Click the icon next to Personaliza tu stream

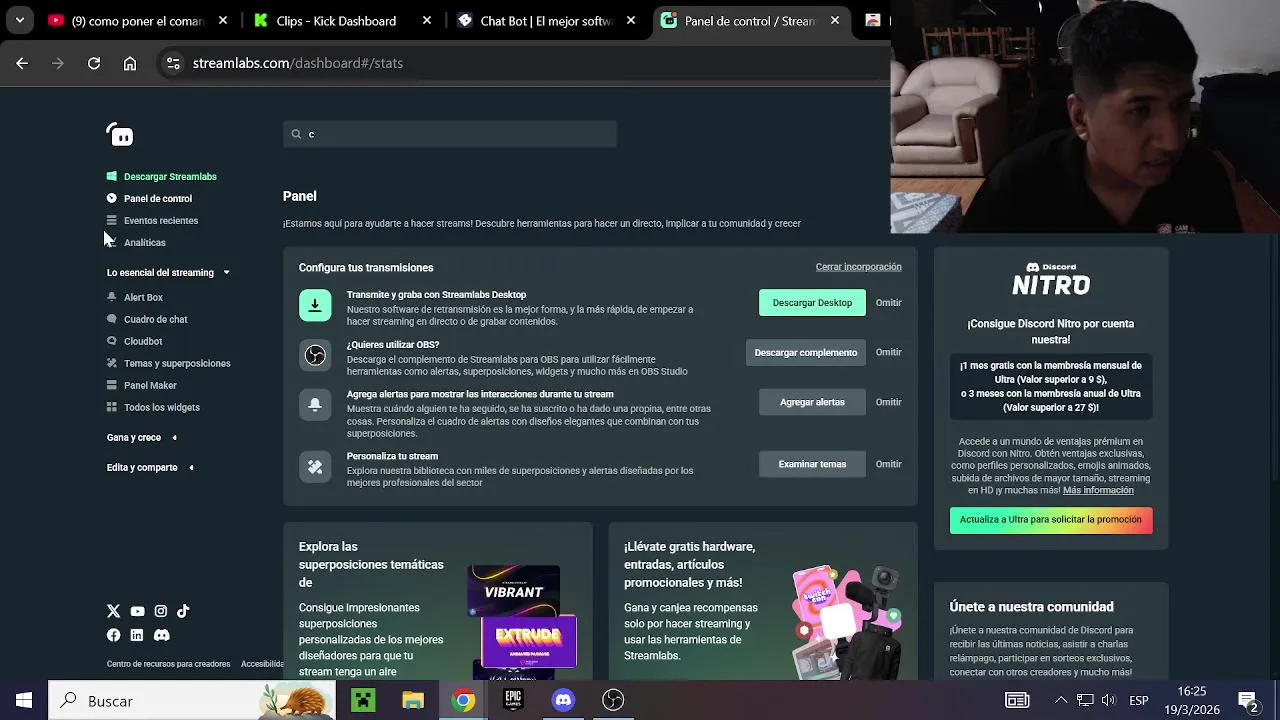pyautogui.click(x=315, y=467)
